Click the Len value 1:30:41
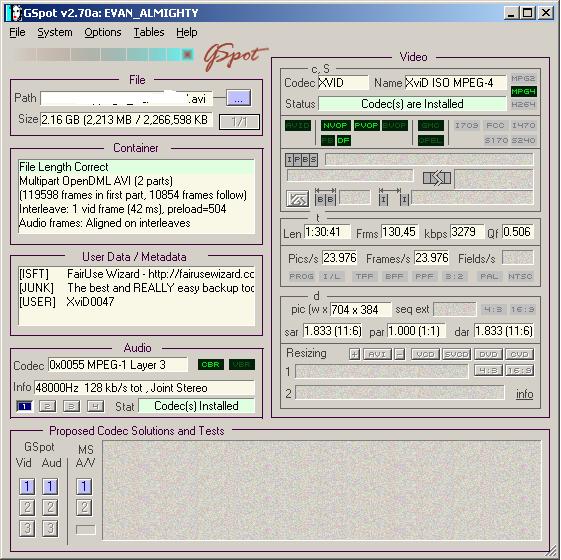Screen dimensions: 561x560 [x=327, y=232]
